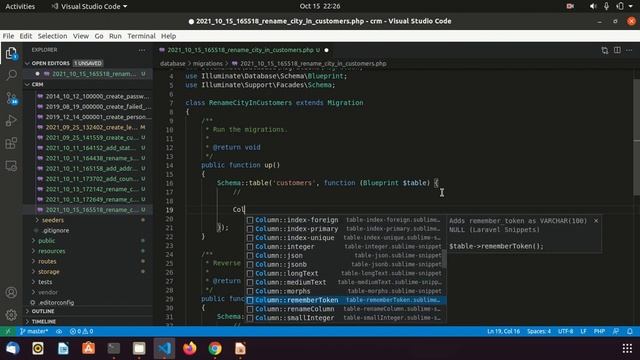Open the Selection menu
Image resolution: width=640 pixels, height=360 pixels.
(x=52, y=36)
